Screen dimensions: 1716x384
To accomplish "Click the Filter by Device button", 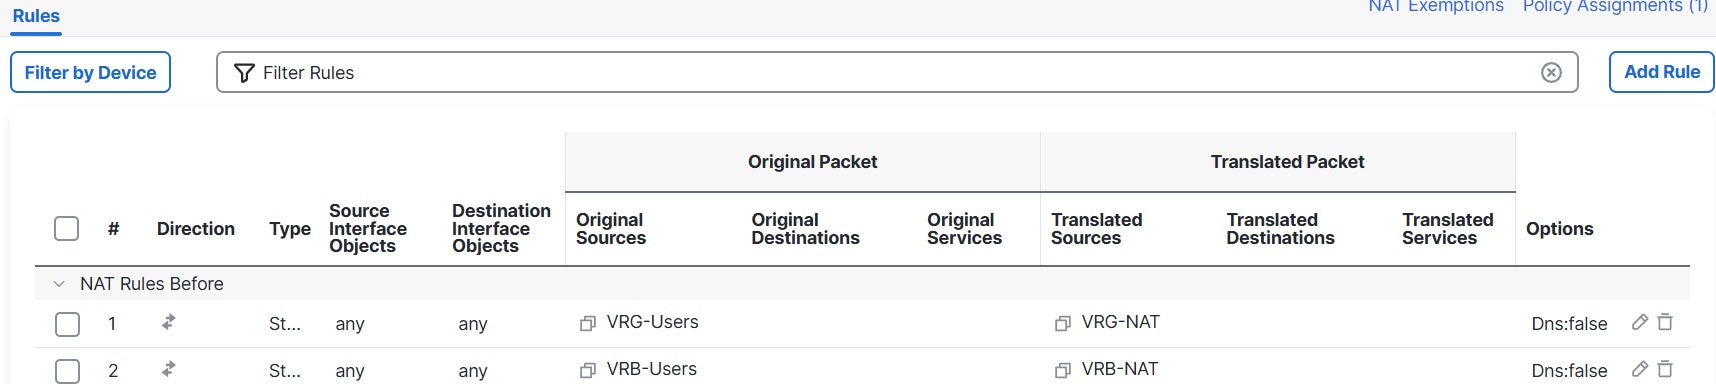I will pyautogui.click(x=90, y=72).
